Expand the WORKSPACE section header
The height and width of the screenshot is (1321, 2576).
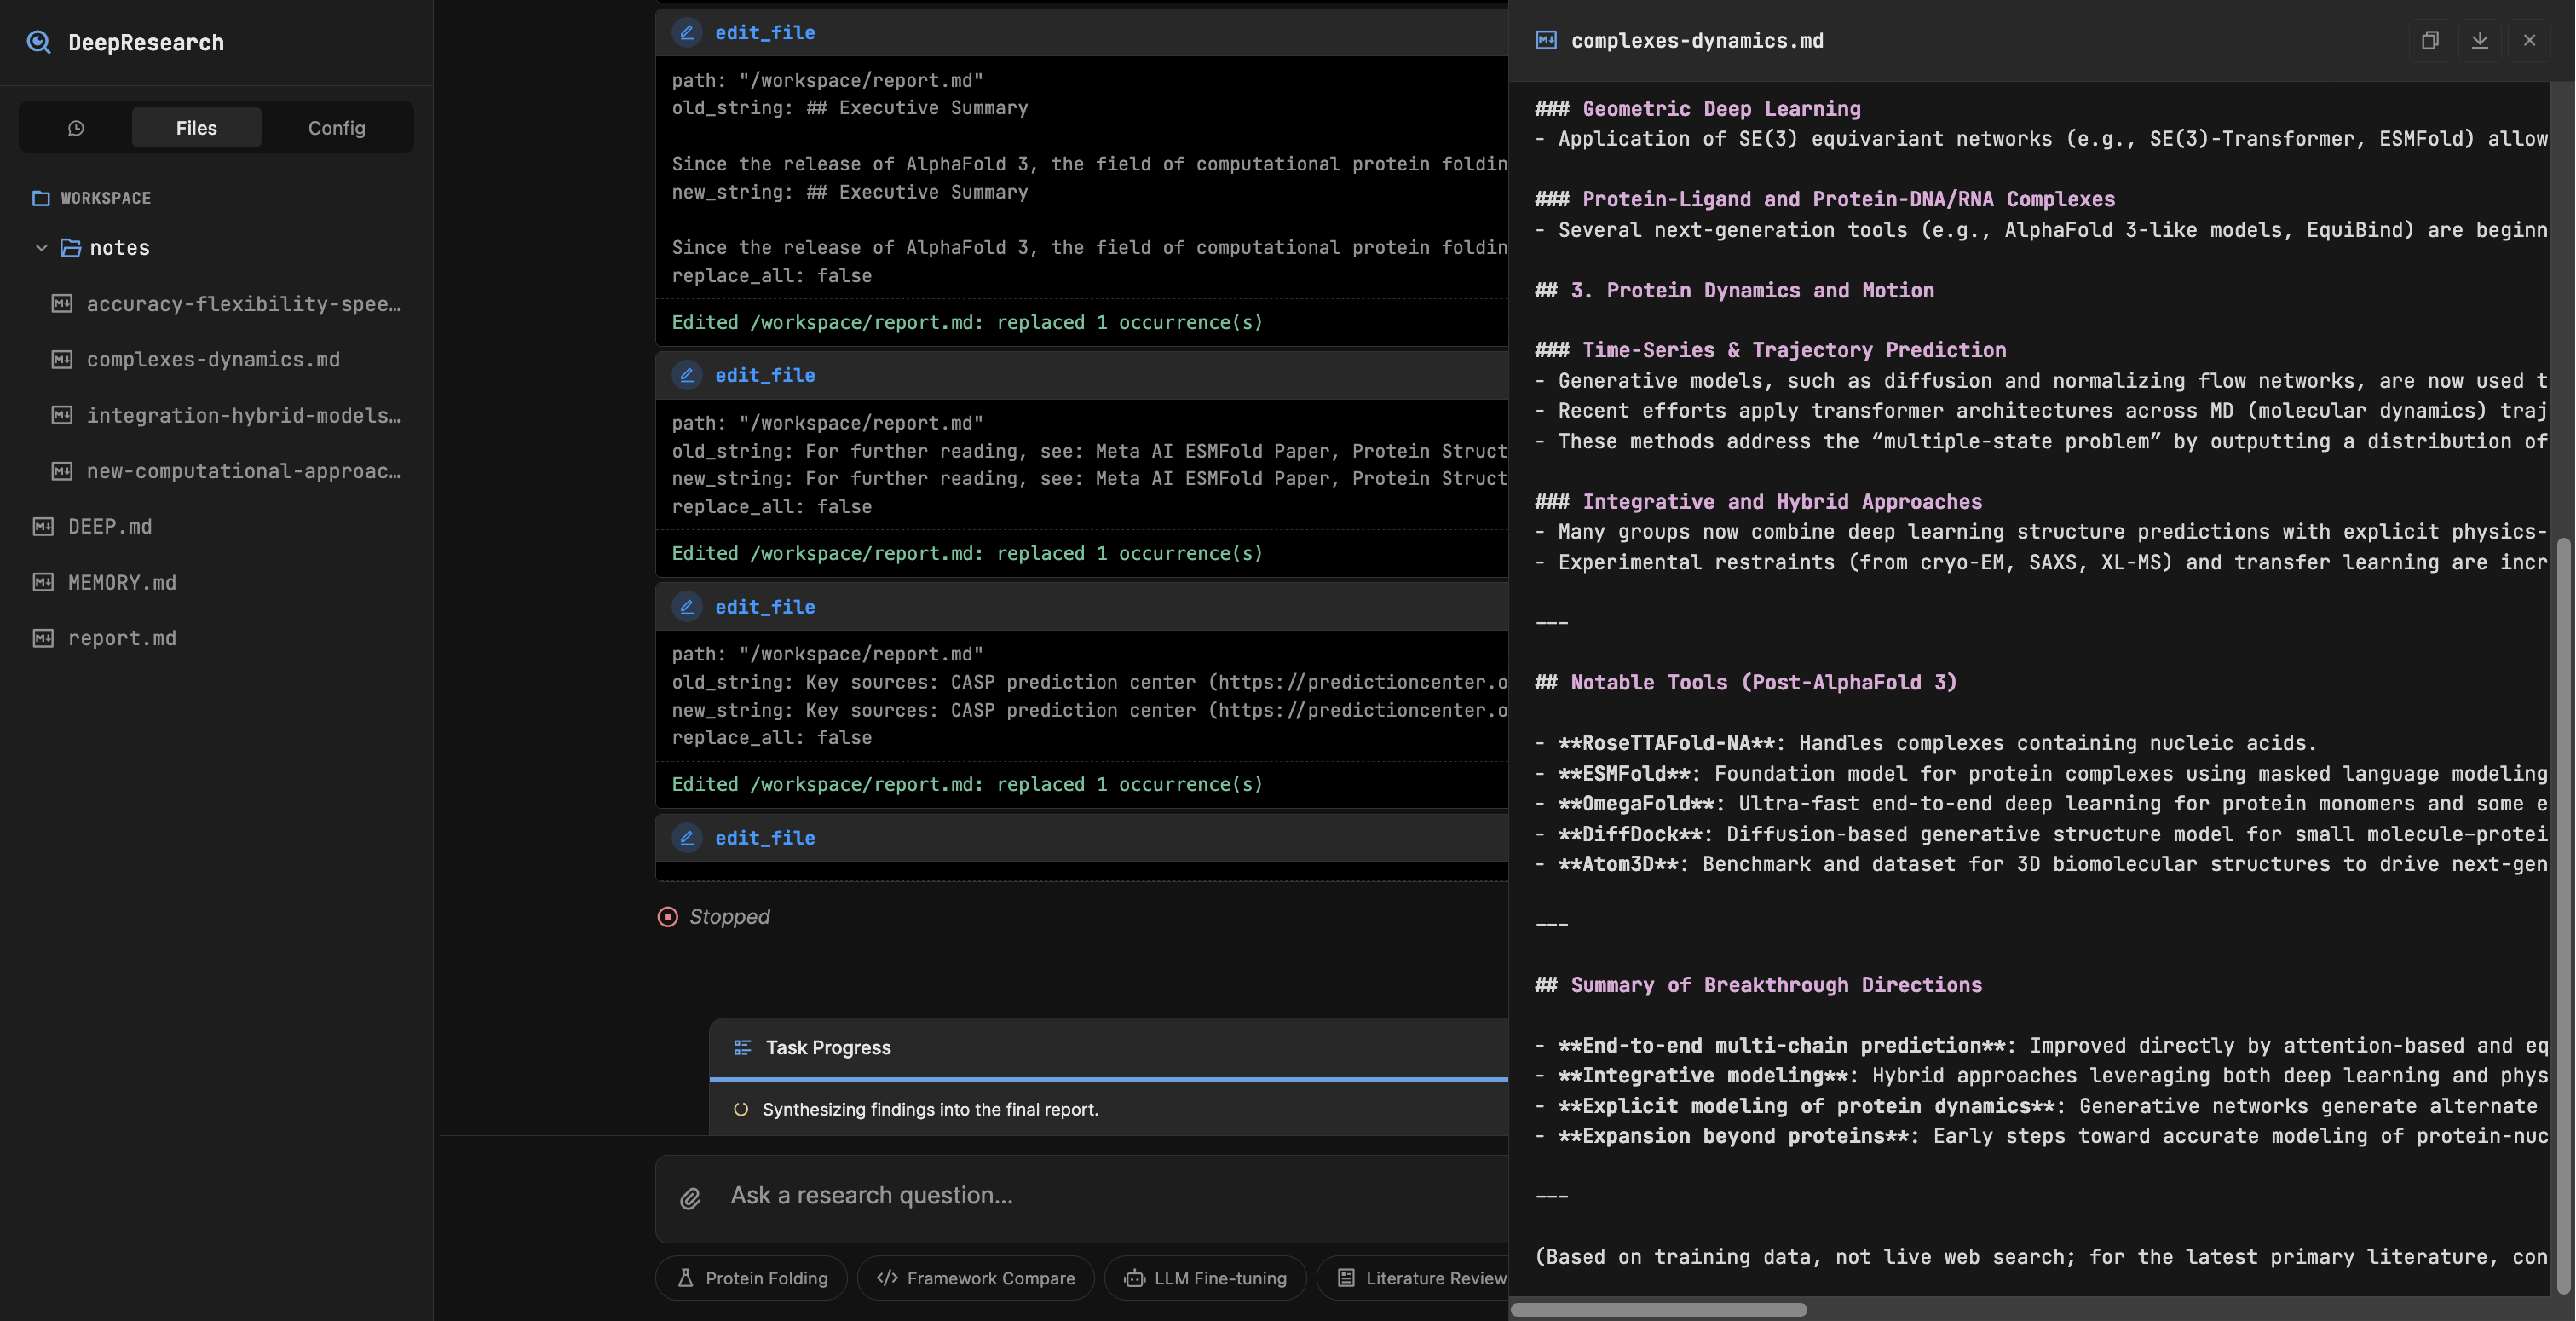(x=105, y=198)
